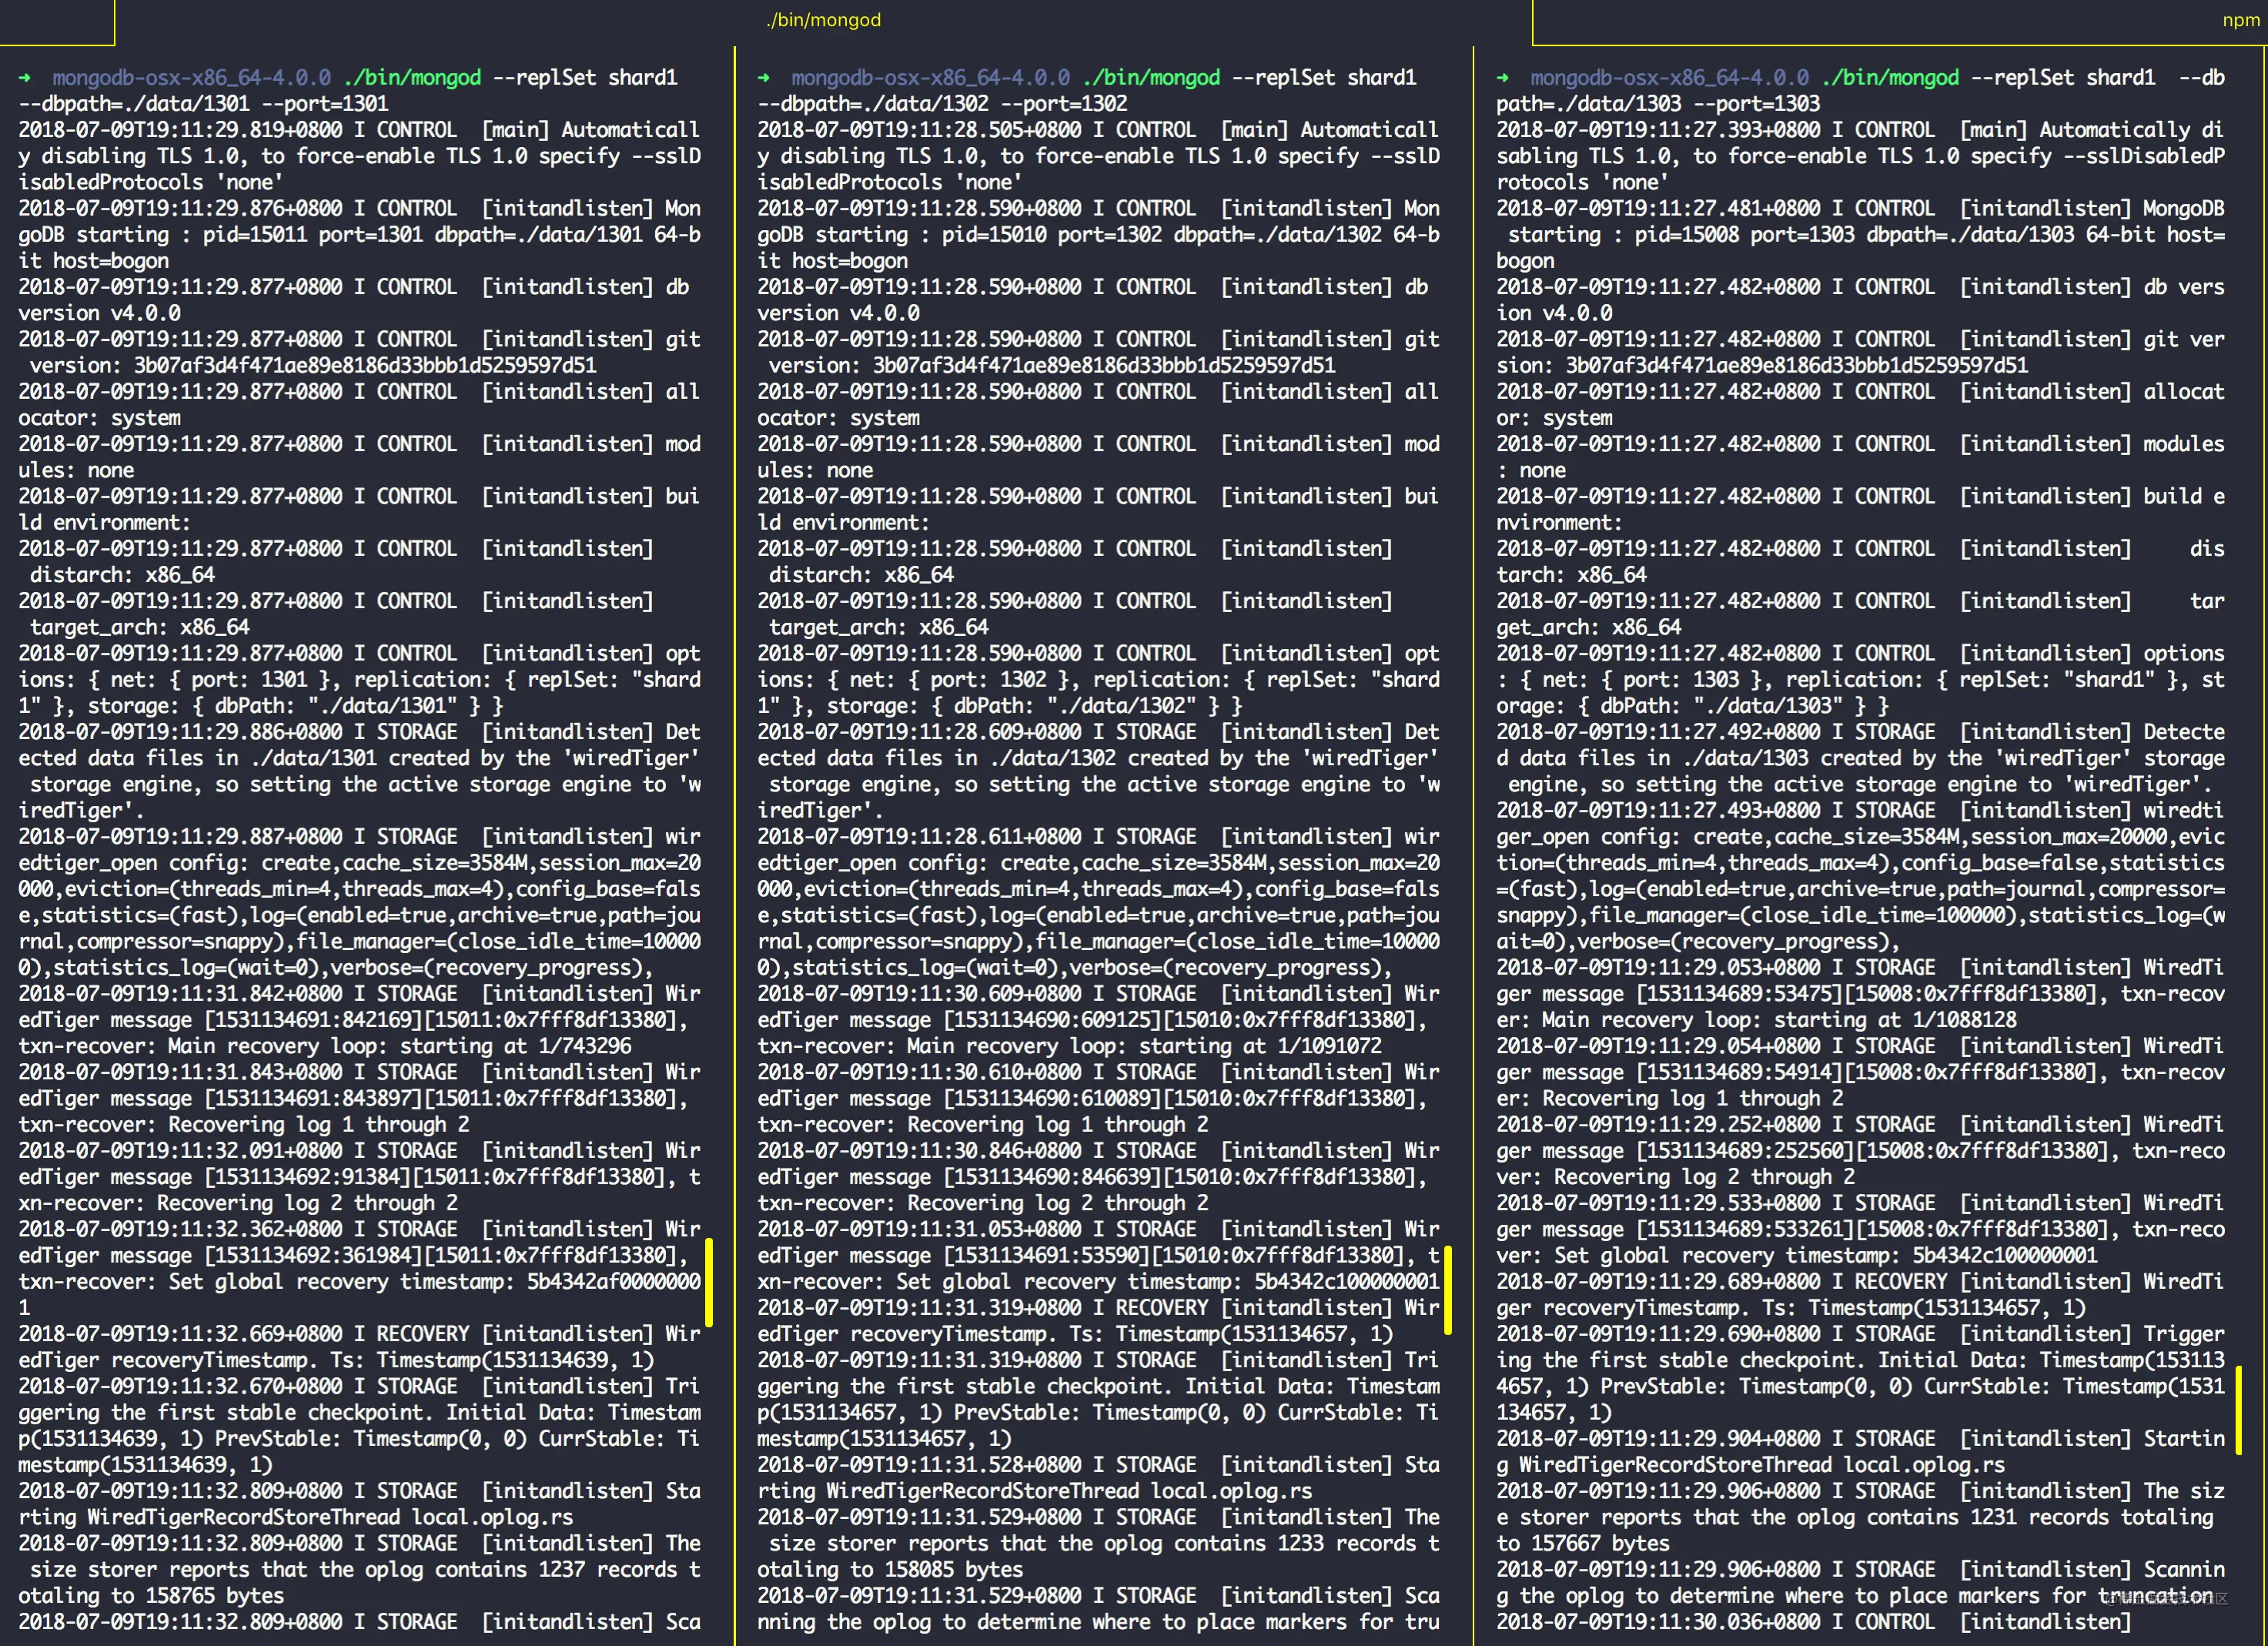Image resolution: width=2268 pixels, height=1646 pixels.
Task: Click the '158085 bytes' oplog size
Action: (x=954, y=1570)
